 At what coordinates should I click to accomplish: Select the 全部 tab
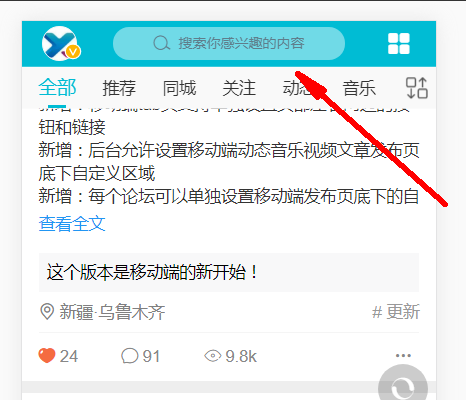(x=57, y=88)
